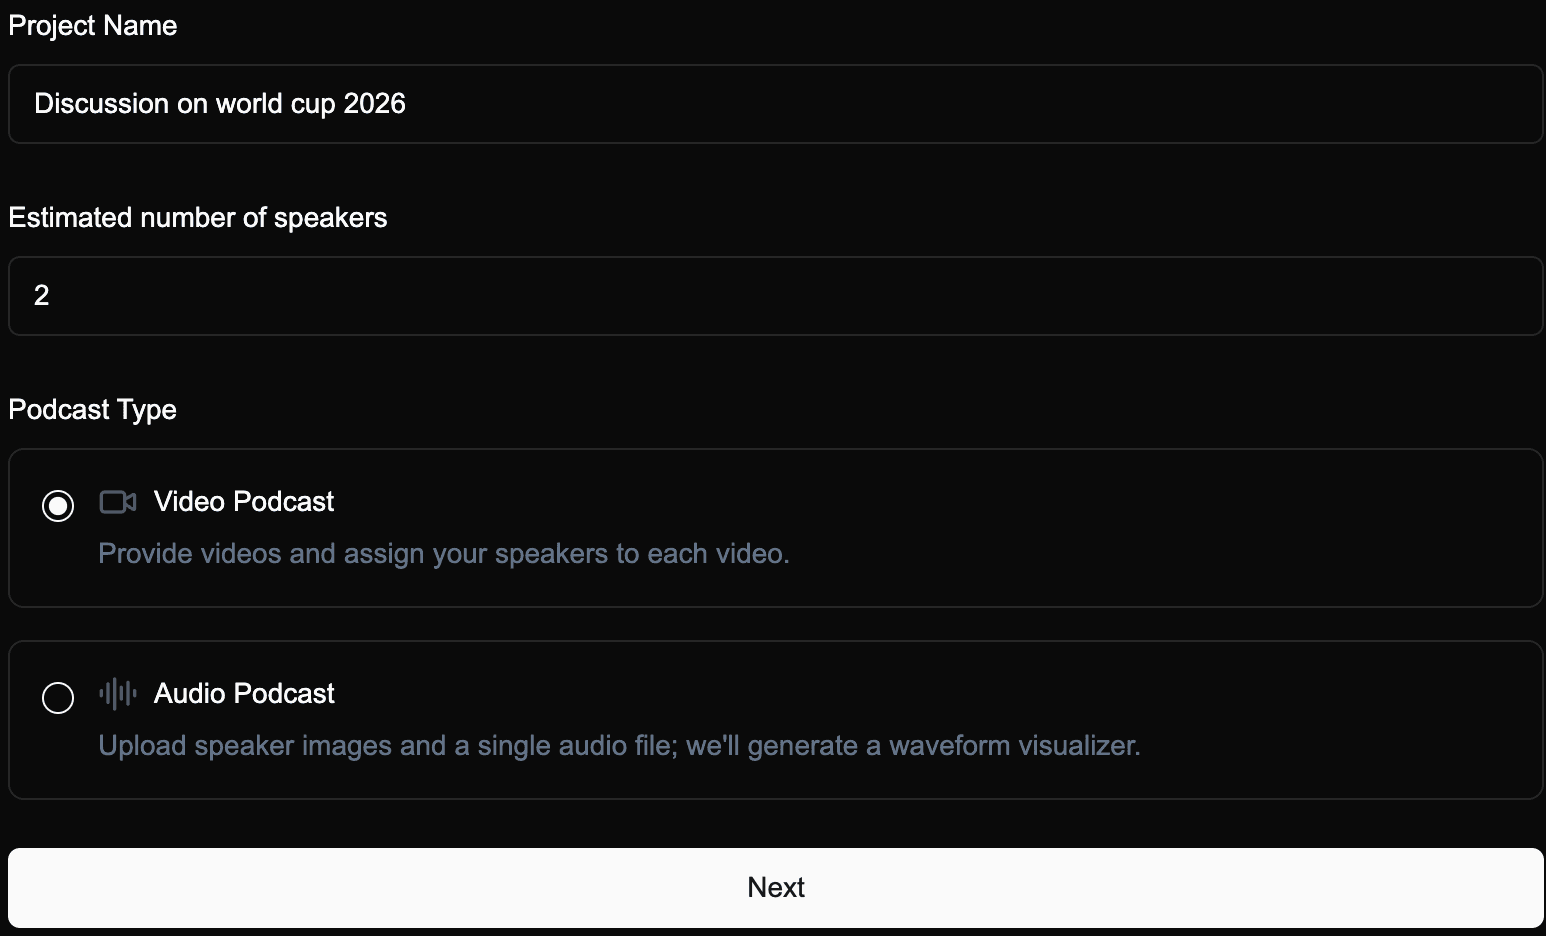Click the Audio Podcast label text
The height and width of the screenshot is (936, 1546).
(x=244, y=693)
